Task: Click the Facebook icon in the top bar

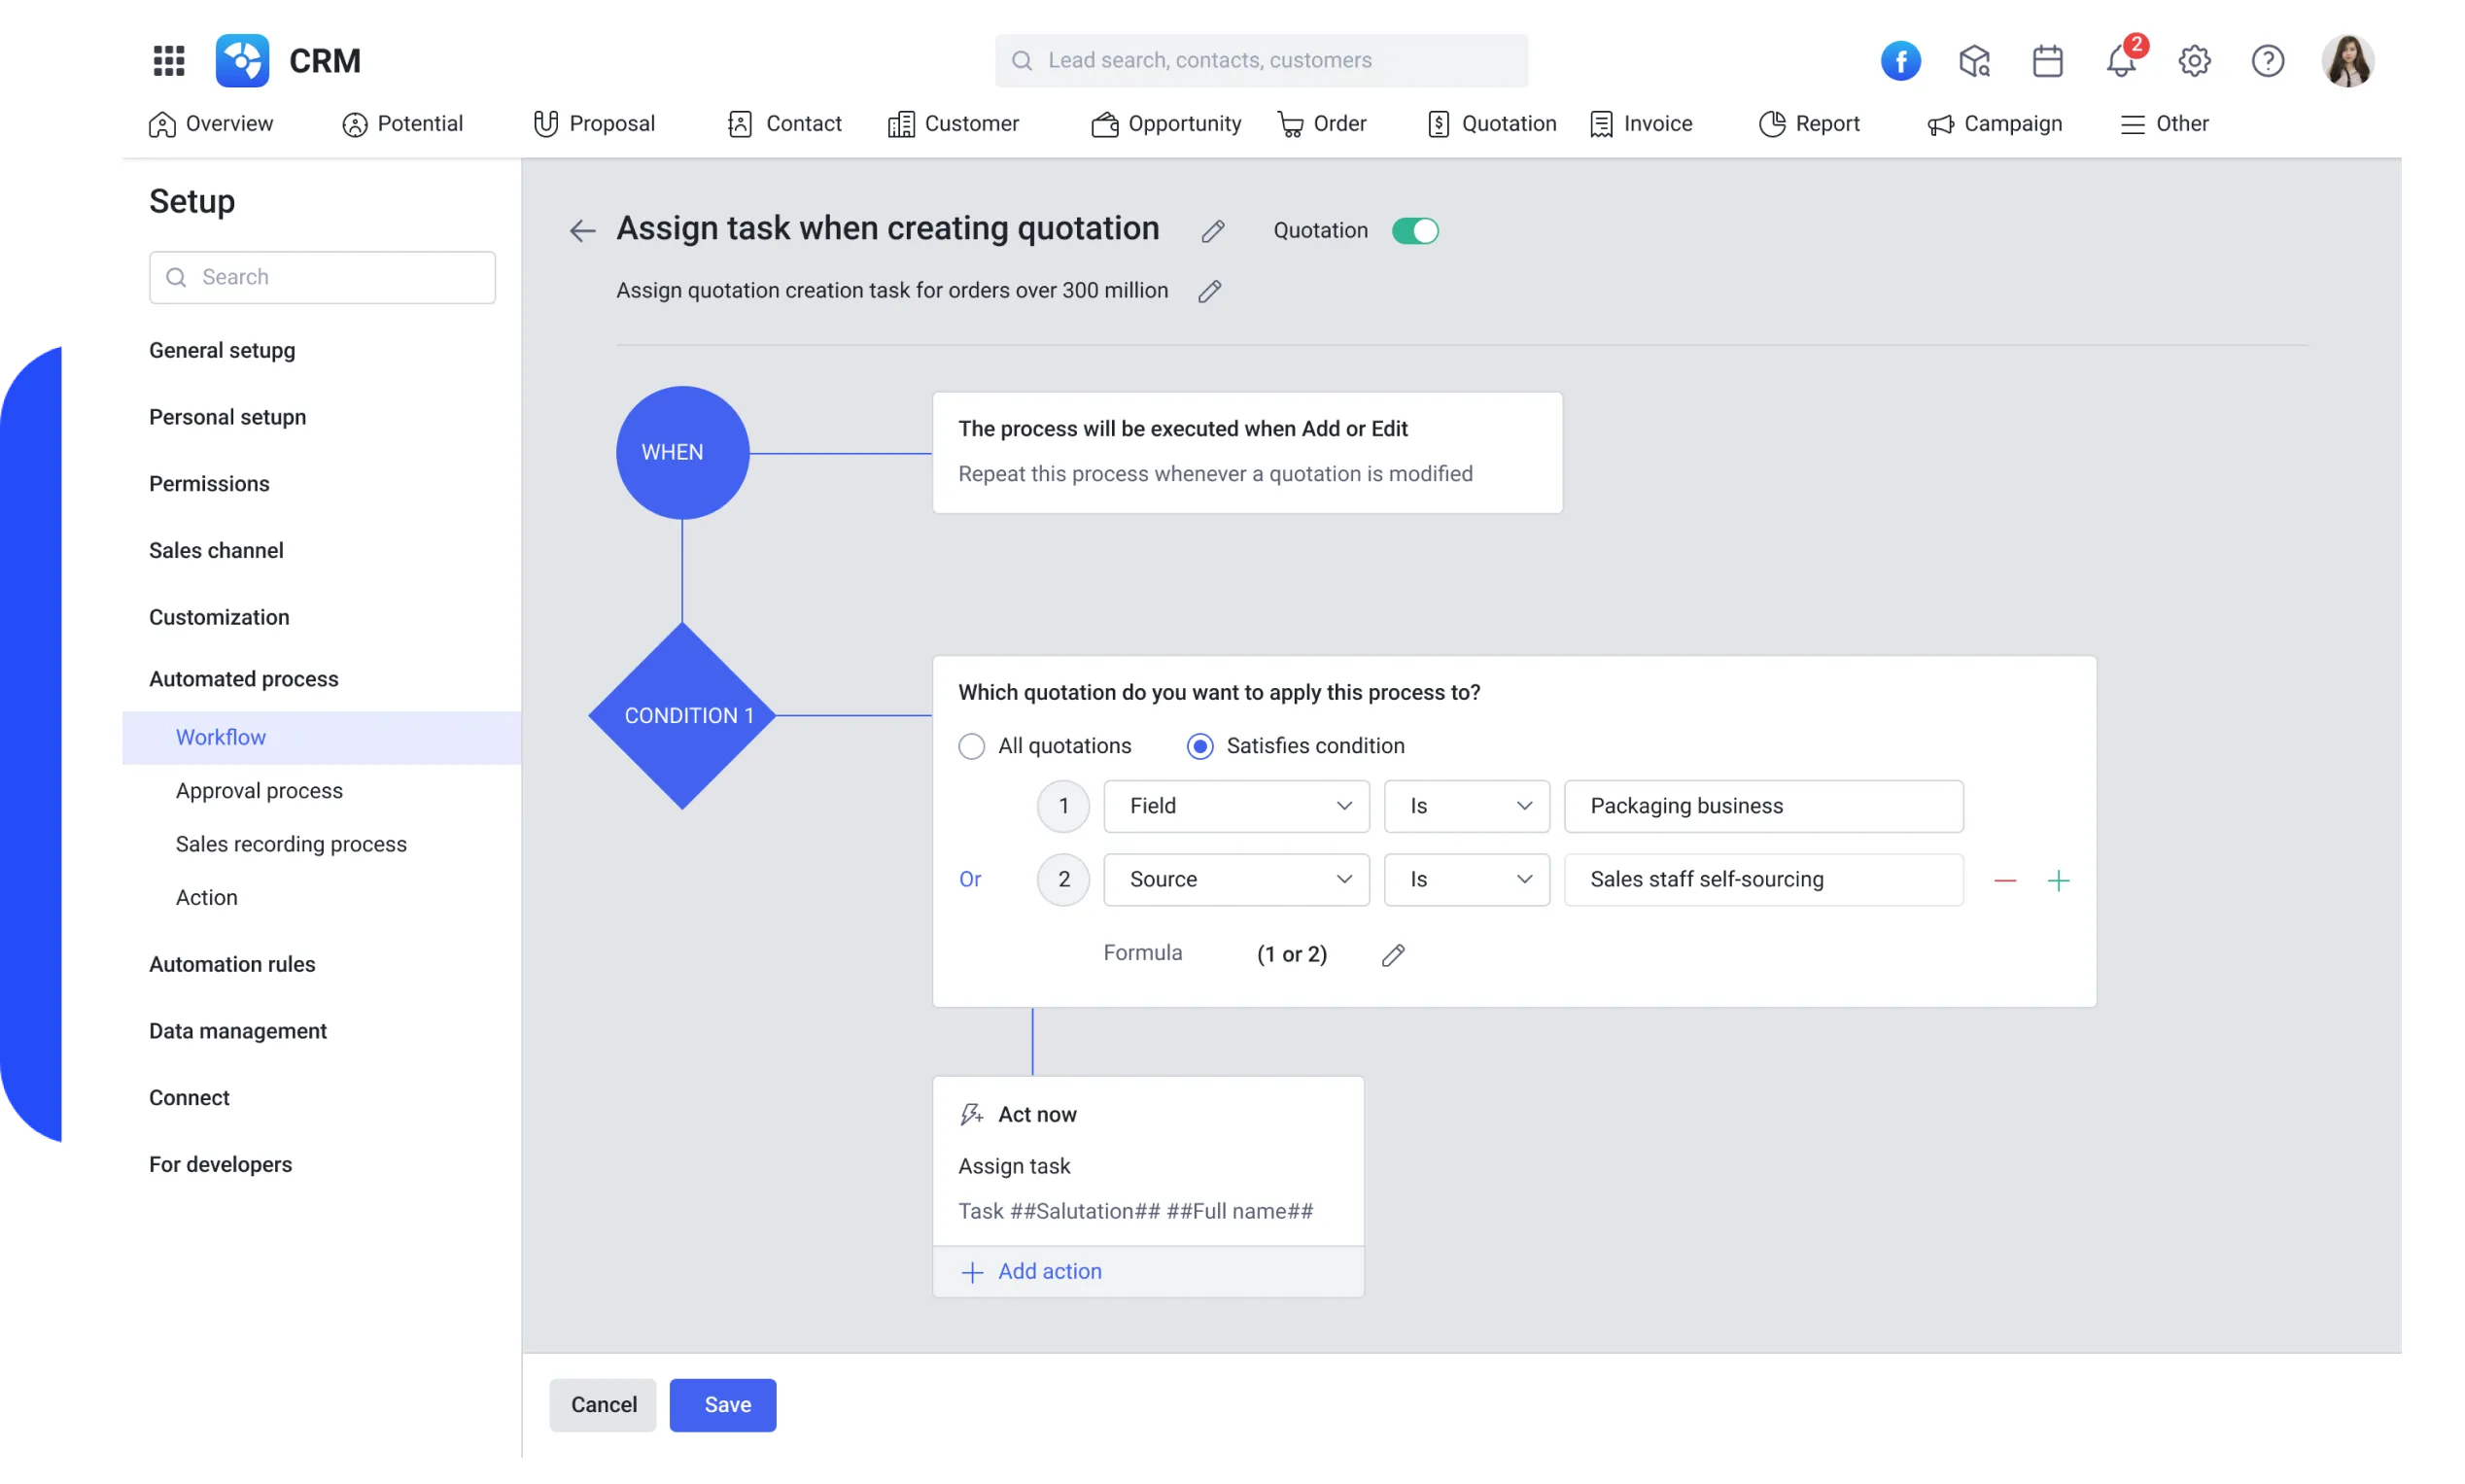Action: [1901, 61]
